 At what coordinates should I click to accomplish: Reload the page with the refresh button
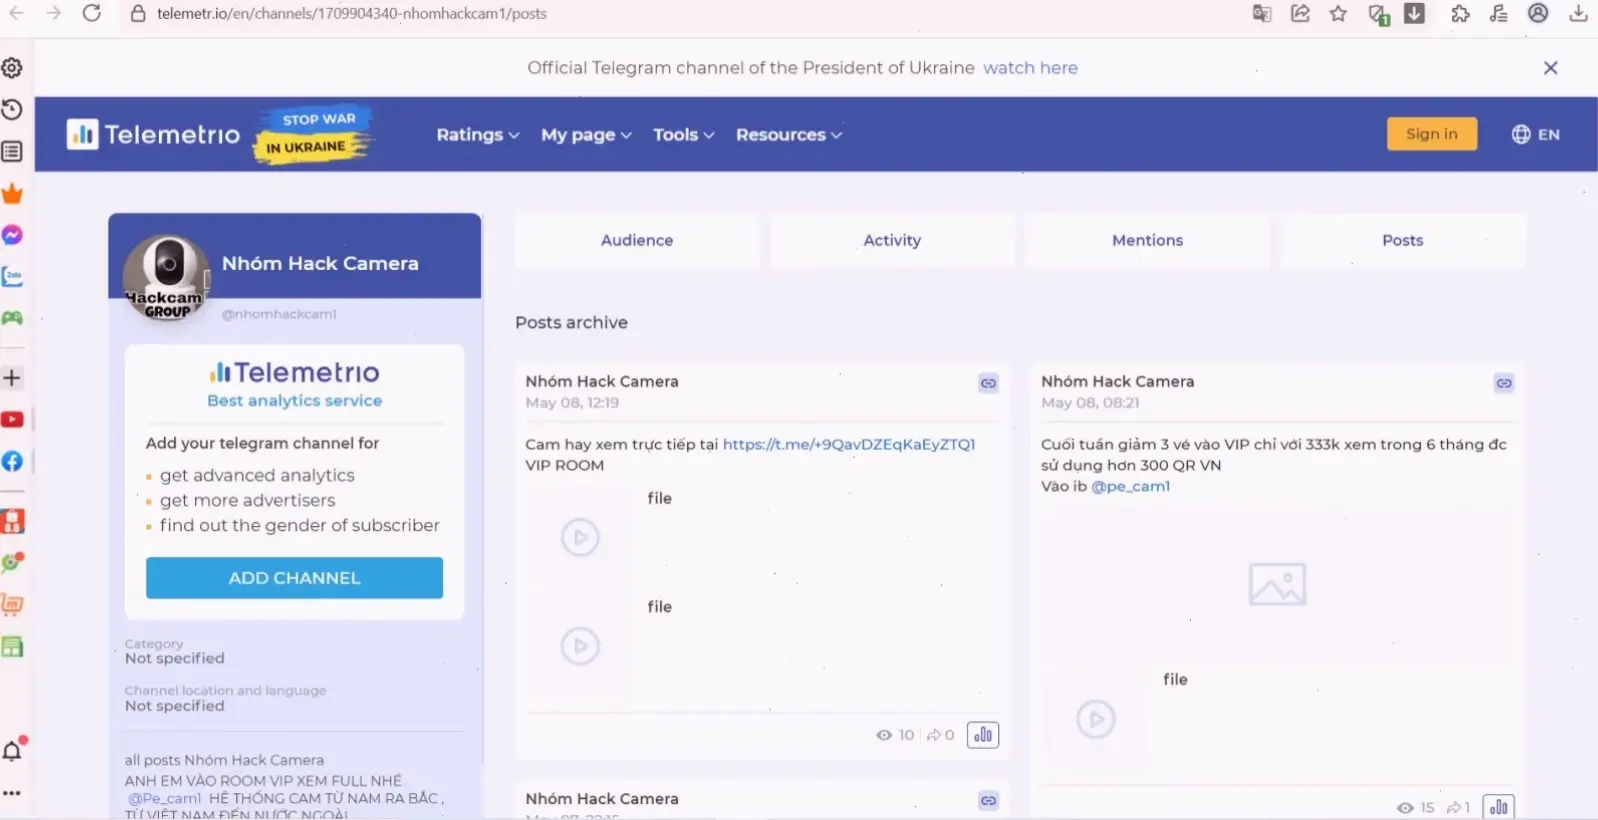pyautogui.click(x=91, y=14)
